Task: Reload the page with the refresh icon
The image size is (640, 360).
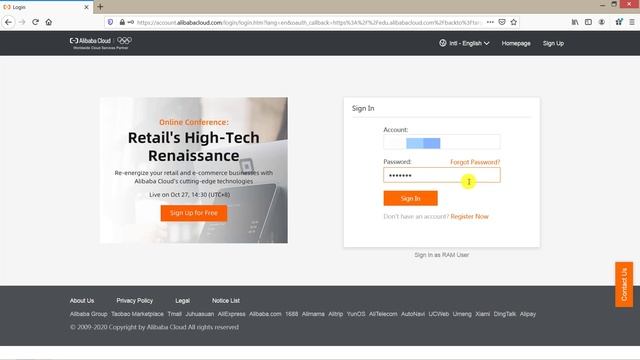Action: coord(36,22)
